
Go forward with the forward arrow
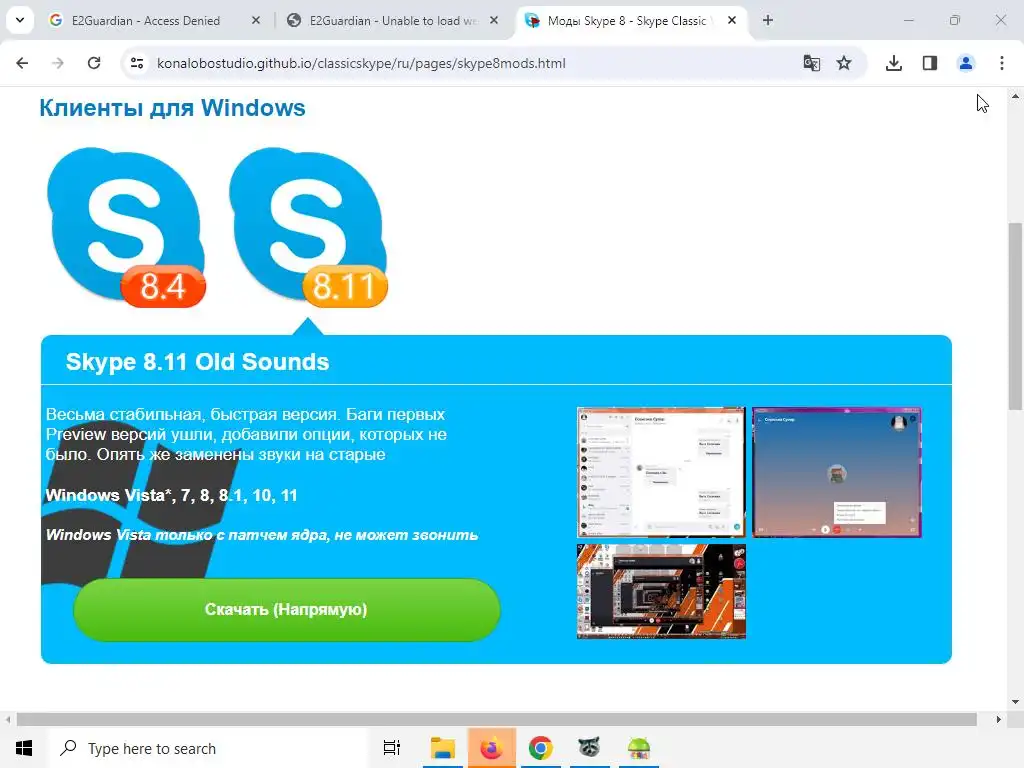pos(58,63)
